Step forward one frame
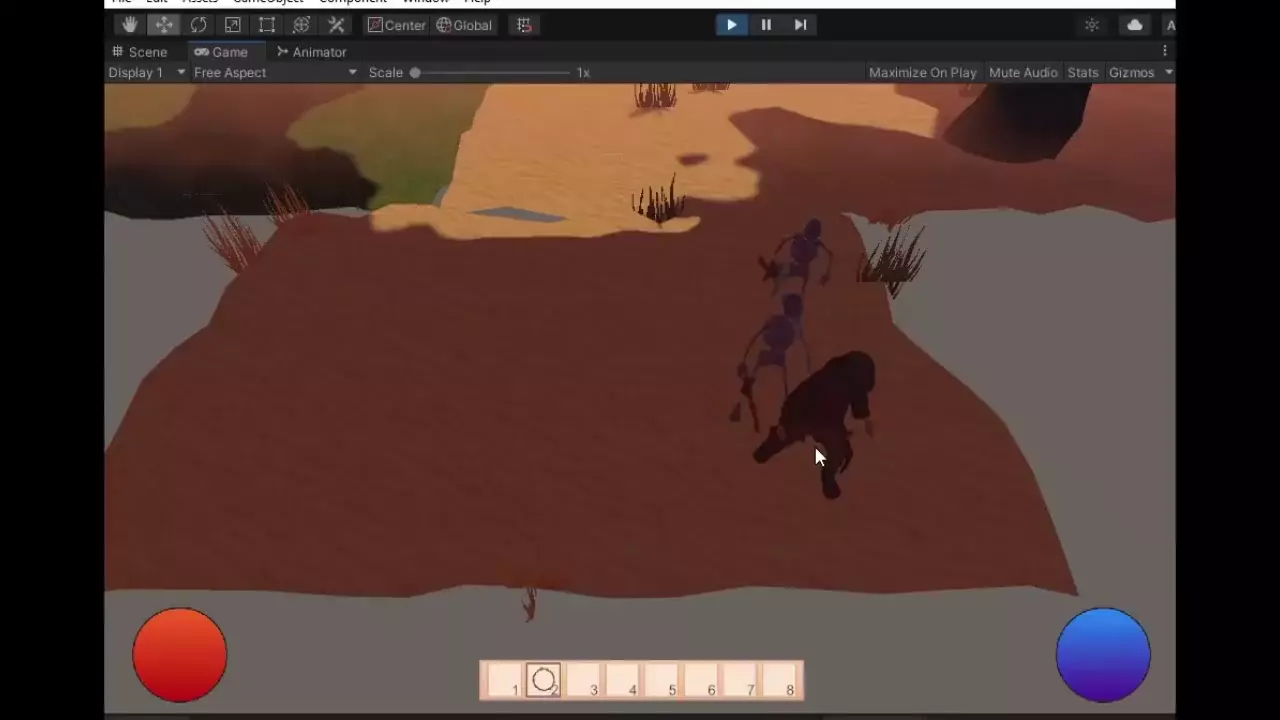The image size is (1280, 720). pyautogui.click(x=800, y=25)
